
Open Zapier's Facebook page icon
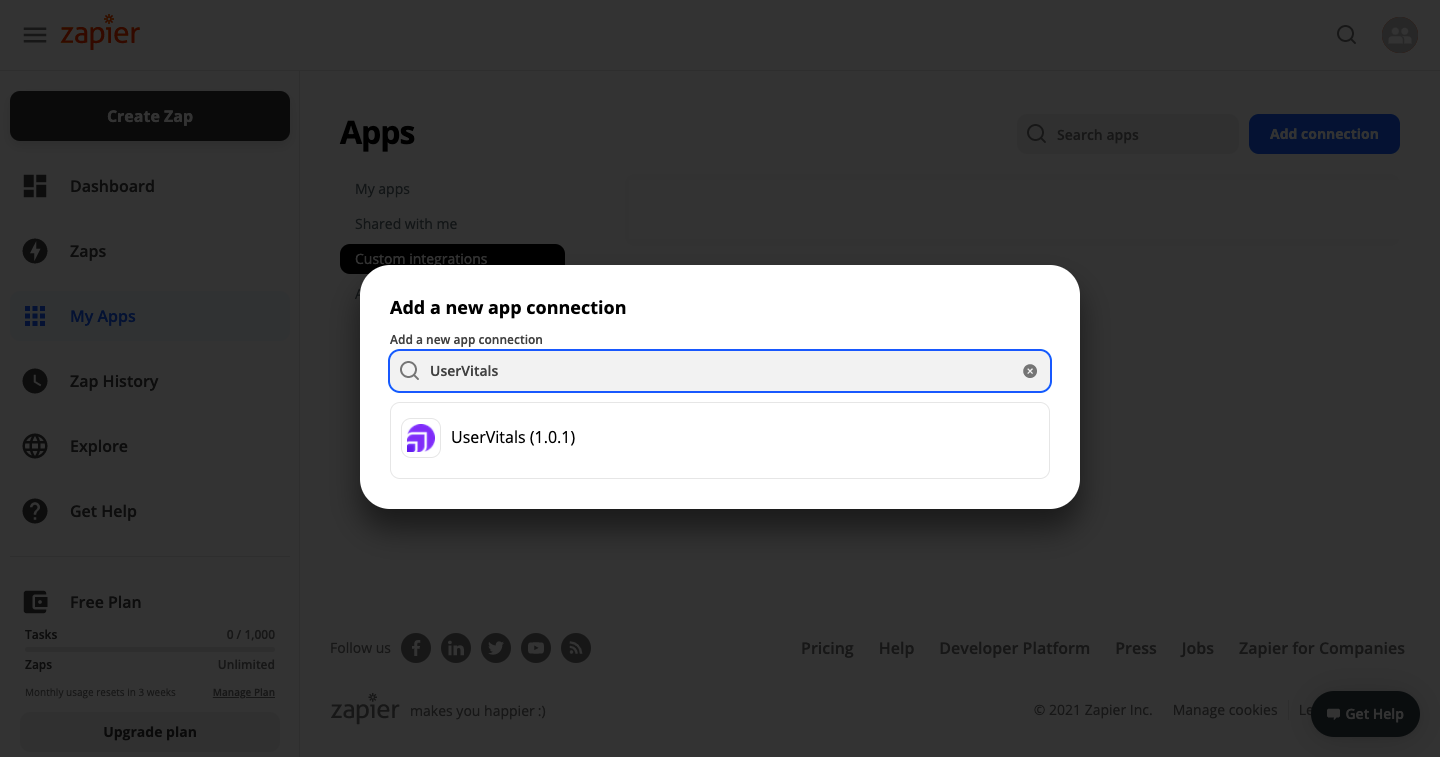(x=416, y=648)
